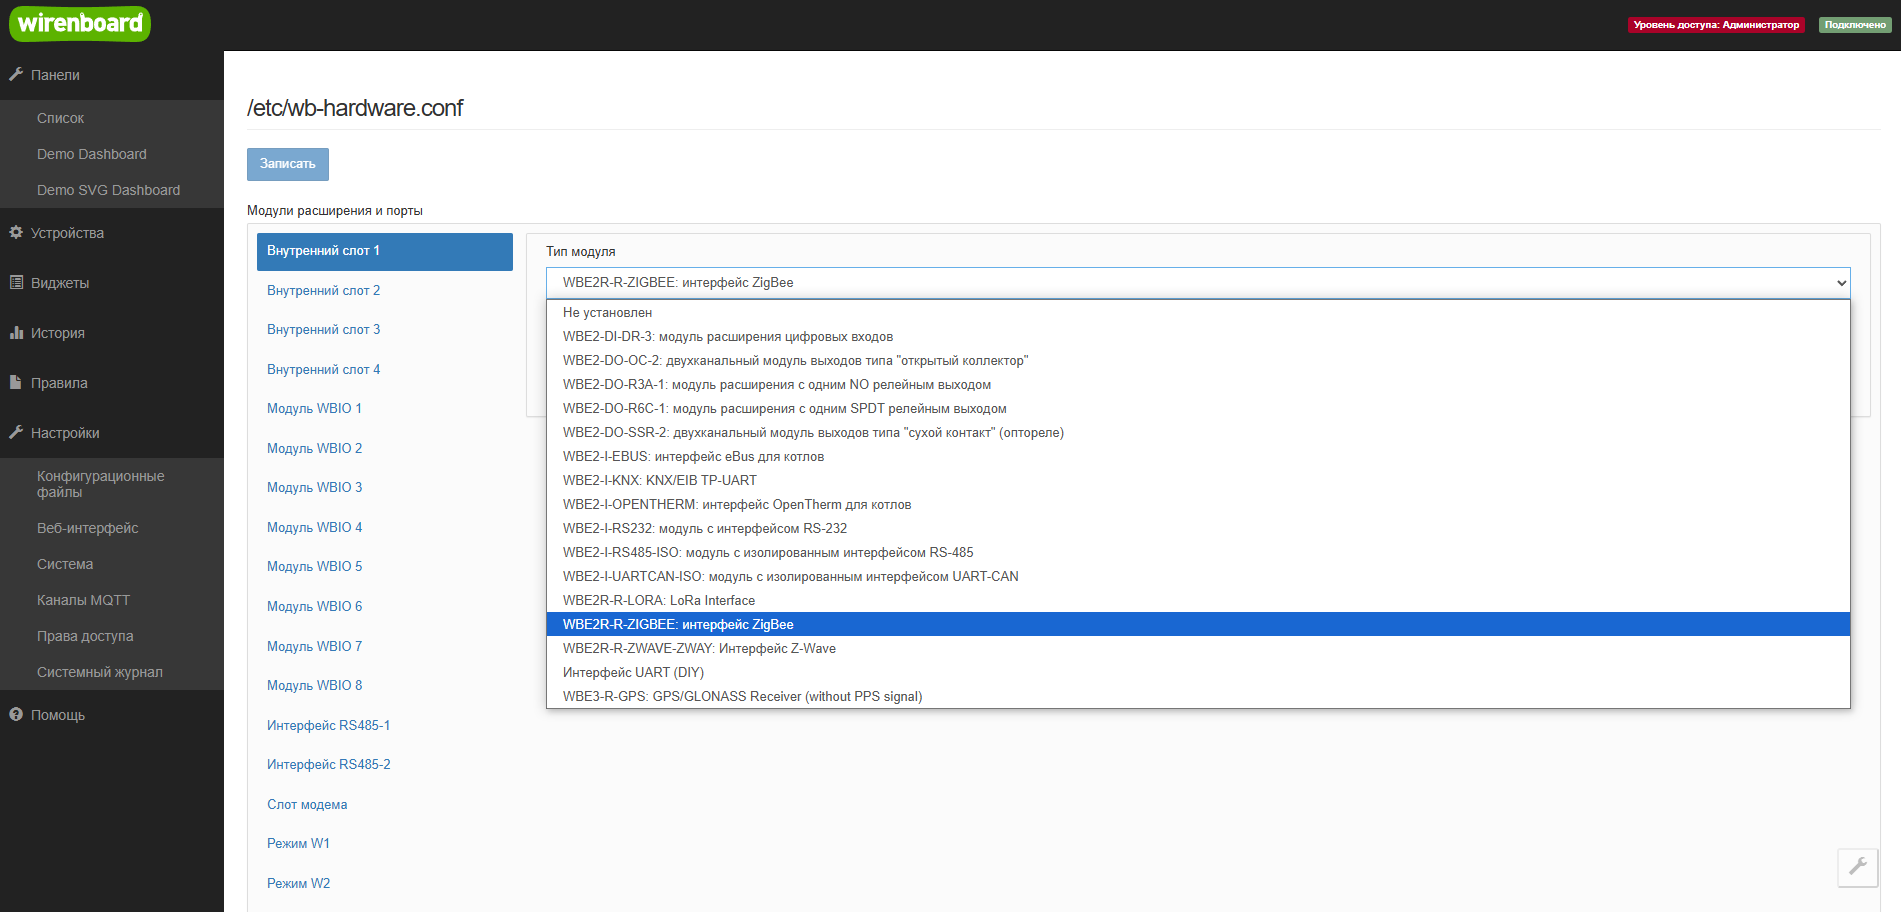The width and height of the screenshot is (1901, 912).
Task: Open Модуль WBIO 4 tab
Action: coord(385,528)
